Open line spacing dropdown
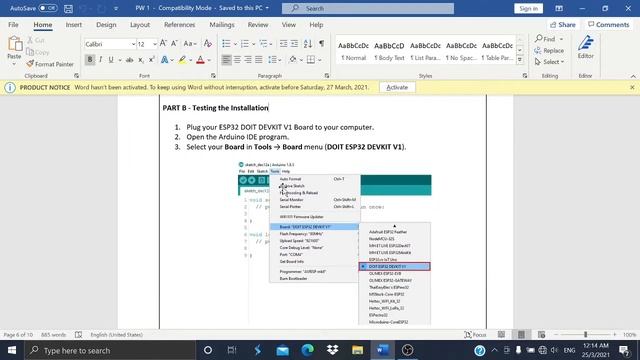This screenshot has height=360, width=640. tap(274, 60)
